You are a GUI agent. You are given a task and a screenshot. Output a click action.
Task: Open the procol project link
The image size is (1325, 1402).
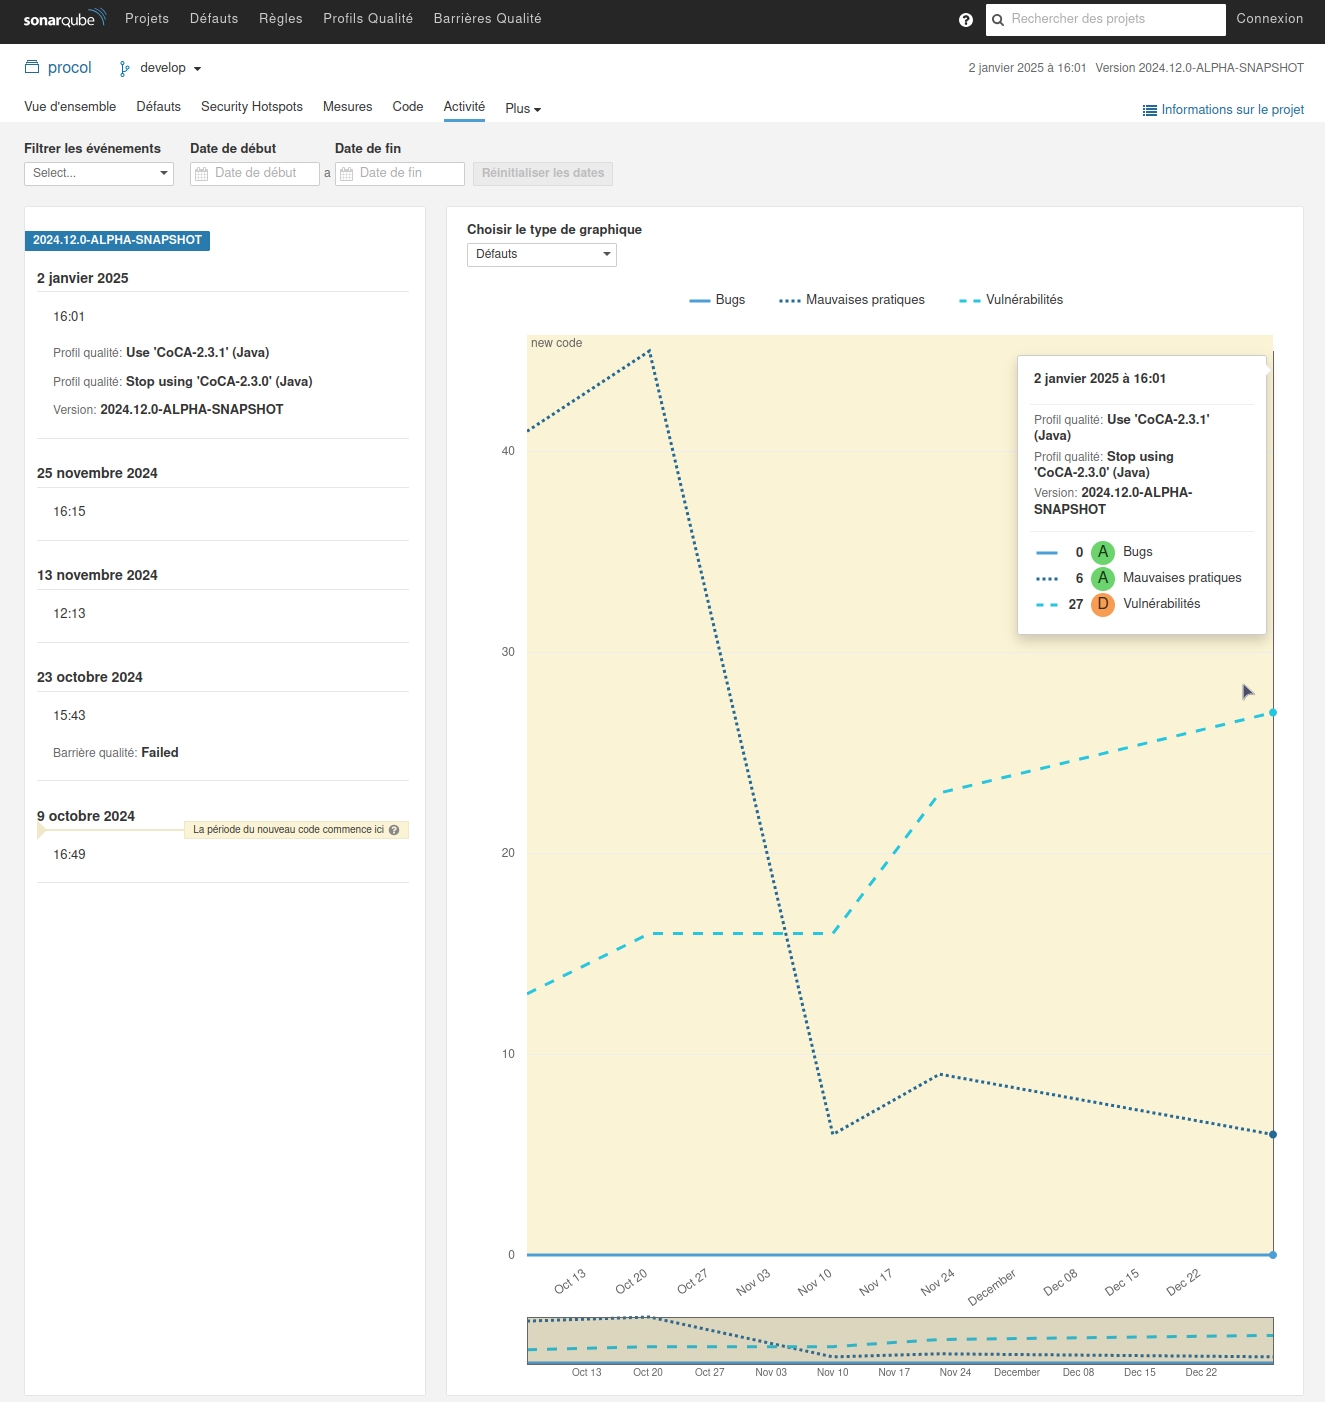(x=70, y=67)
